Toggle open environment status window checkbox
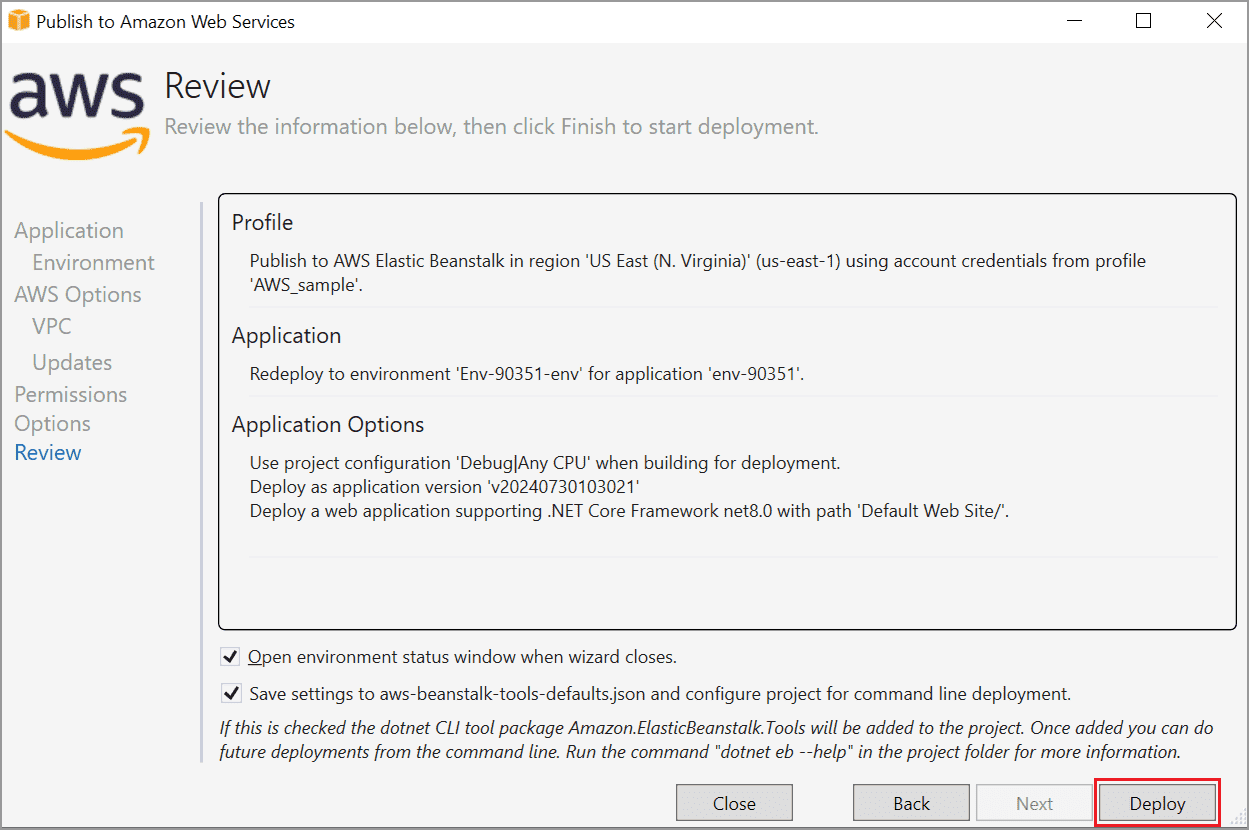The image size is (1249, 830). (230, 656)
